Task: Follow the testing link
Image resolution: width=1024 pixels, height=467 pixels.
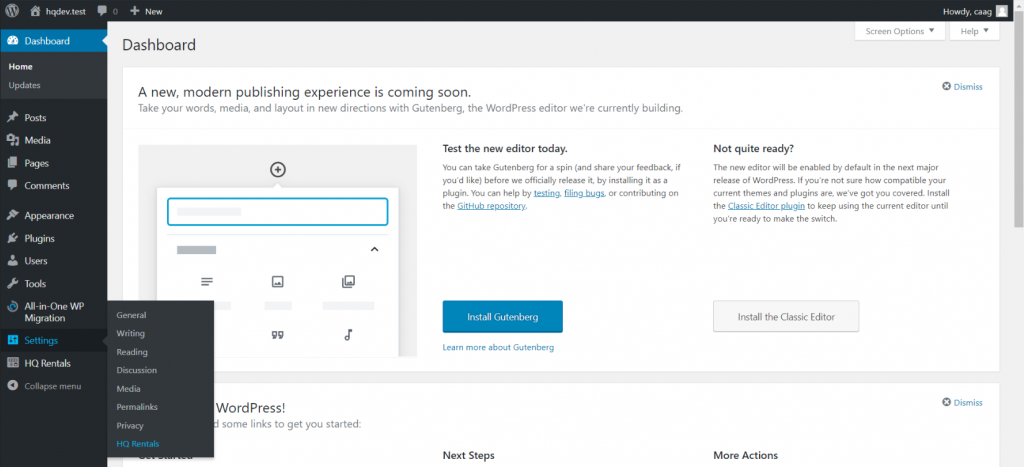Action: click(x=547, y=194)
